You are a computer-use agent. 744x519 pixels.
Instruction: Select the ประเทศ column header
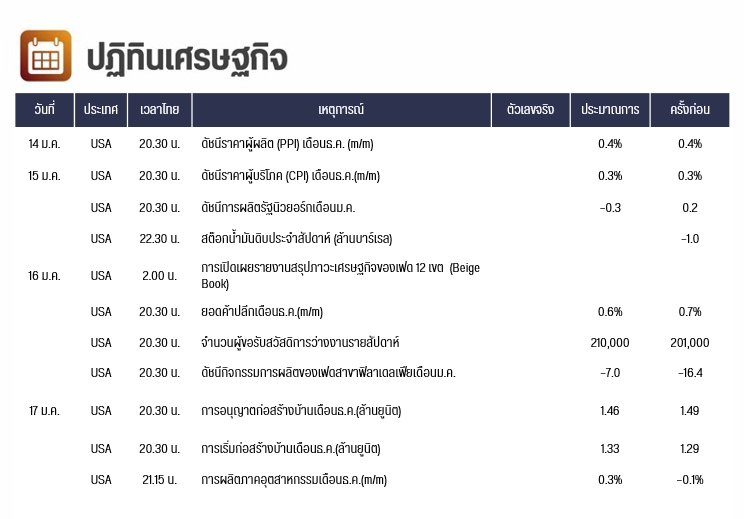coord(101,110)
